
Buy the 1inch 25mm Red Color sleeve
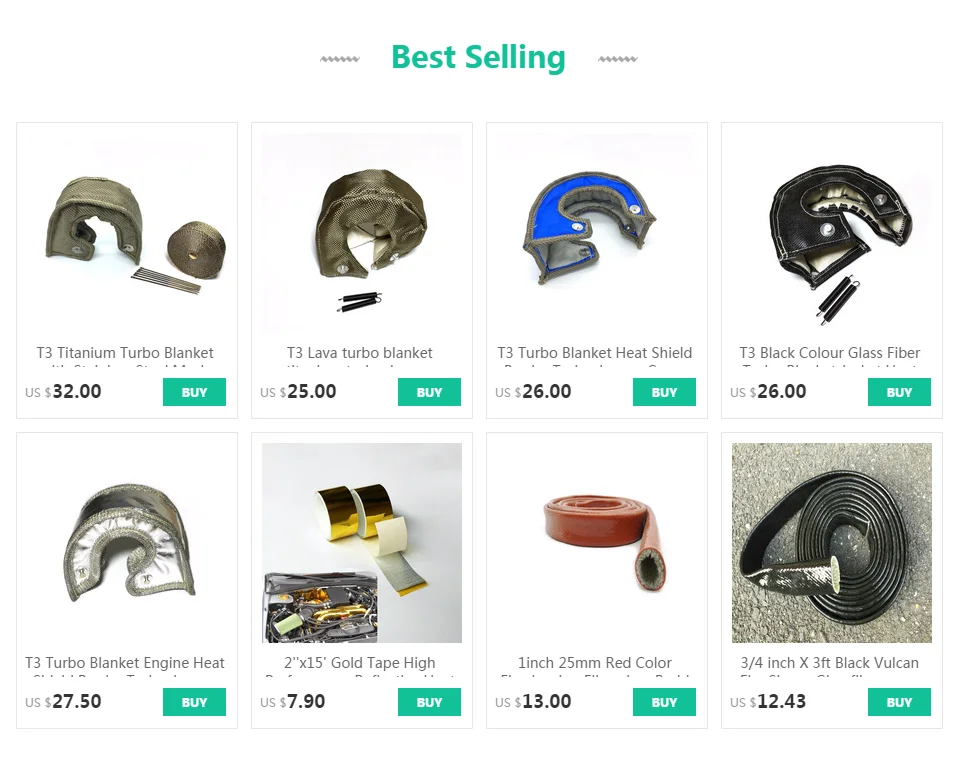coord(664,702)
